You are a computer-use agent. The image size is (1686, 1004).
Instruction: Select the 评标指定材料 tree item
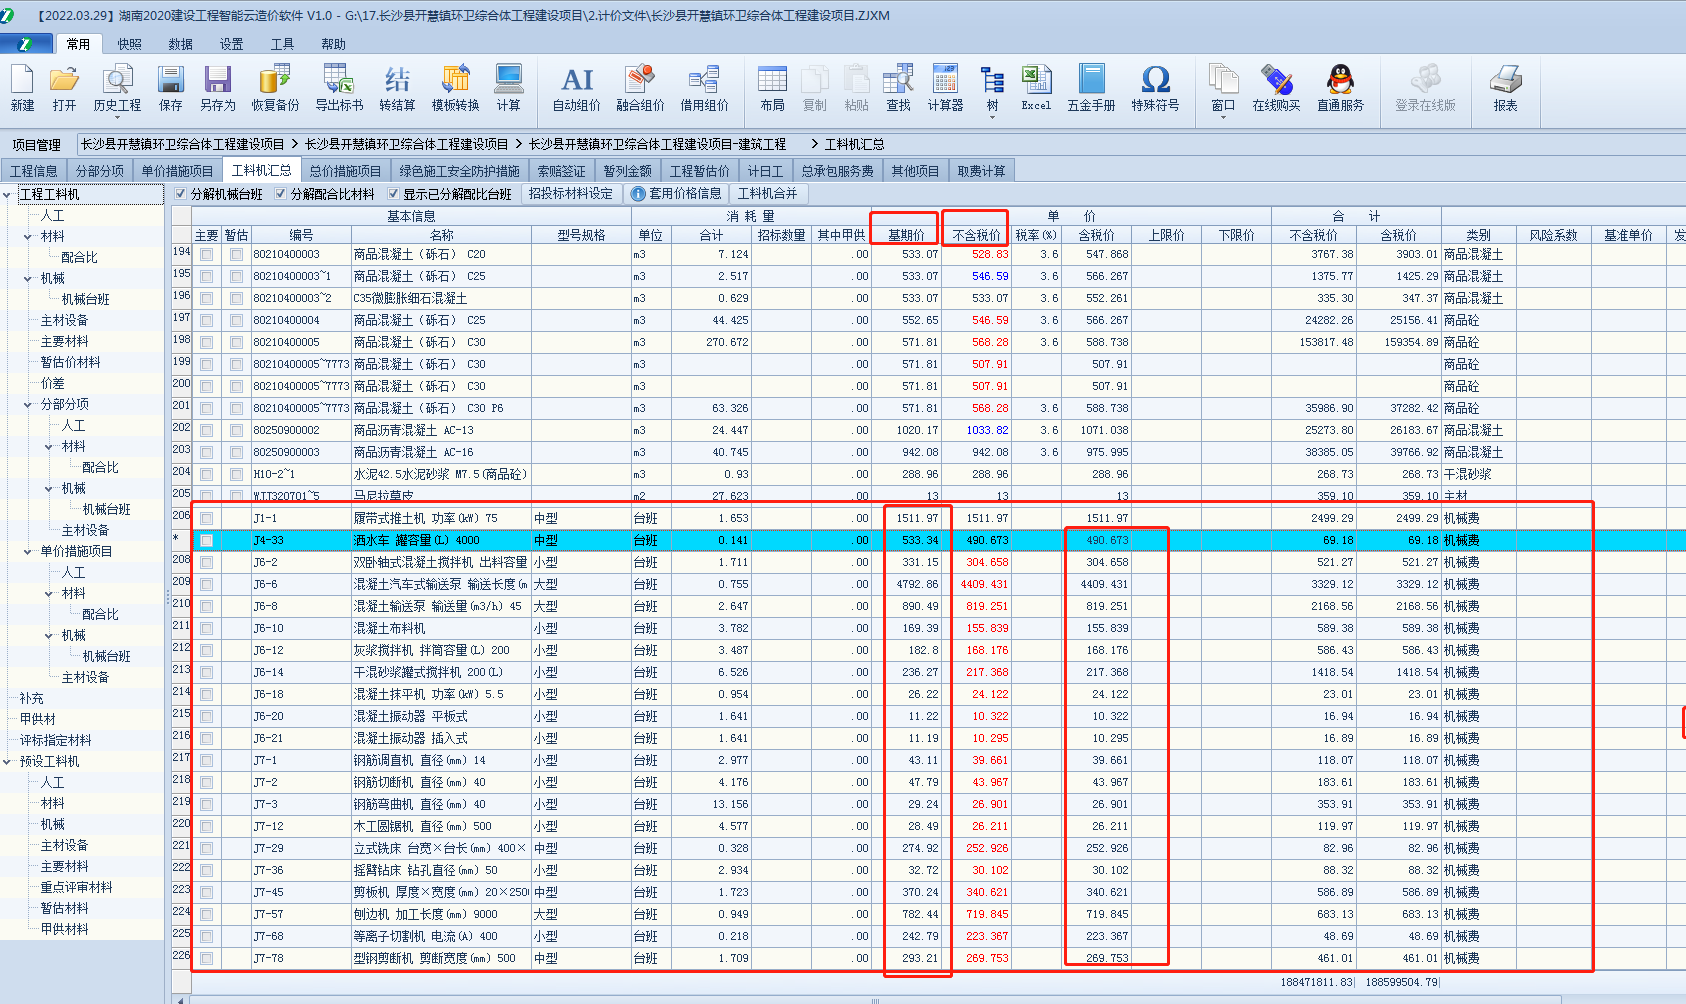[x=56, y=741]
